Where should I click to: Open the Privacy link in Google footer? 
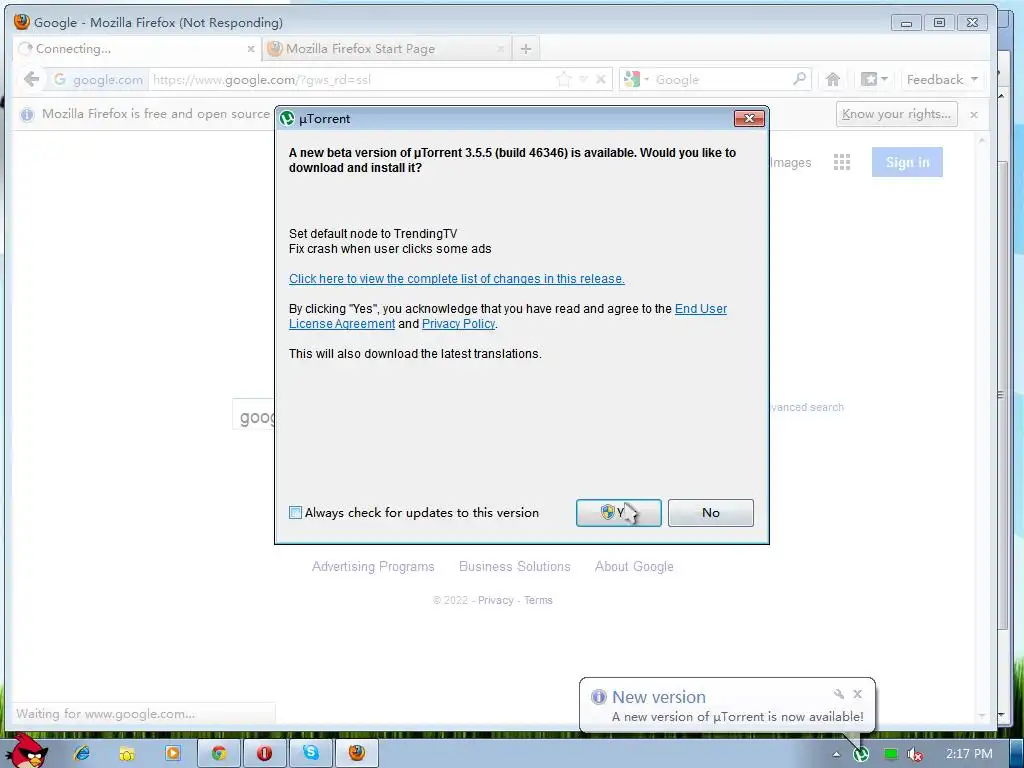pyautogui.click(x=496, y=600)
